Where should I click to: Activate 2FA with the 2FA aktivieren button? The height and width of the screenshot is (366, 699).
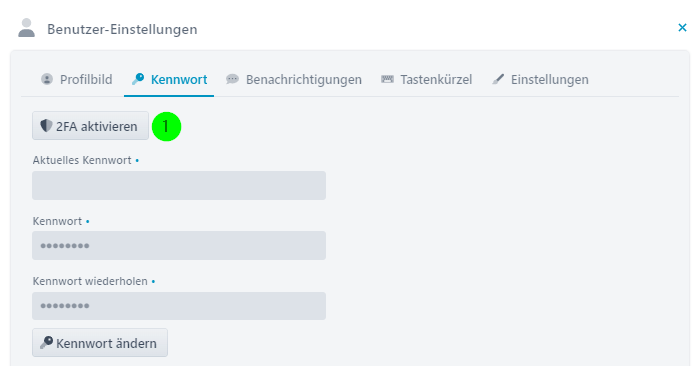tap(90, 126)
